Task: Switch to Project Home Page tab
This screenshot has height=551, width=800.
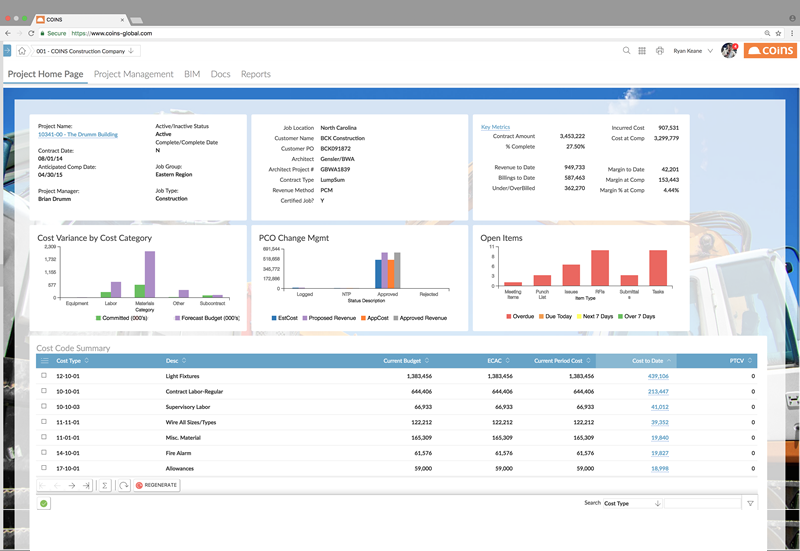Action: (45, 74)
